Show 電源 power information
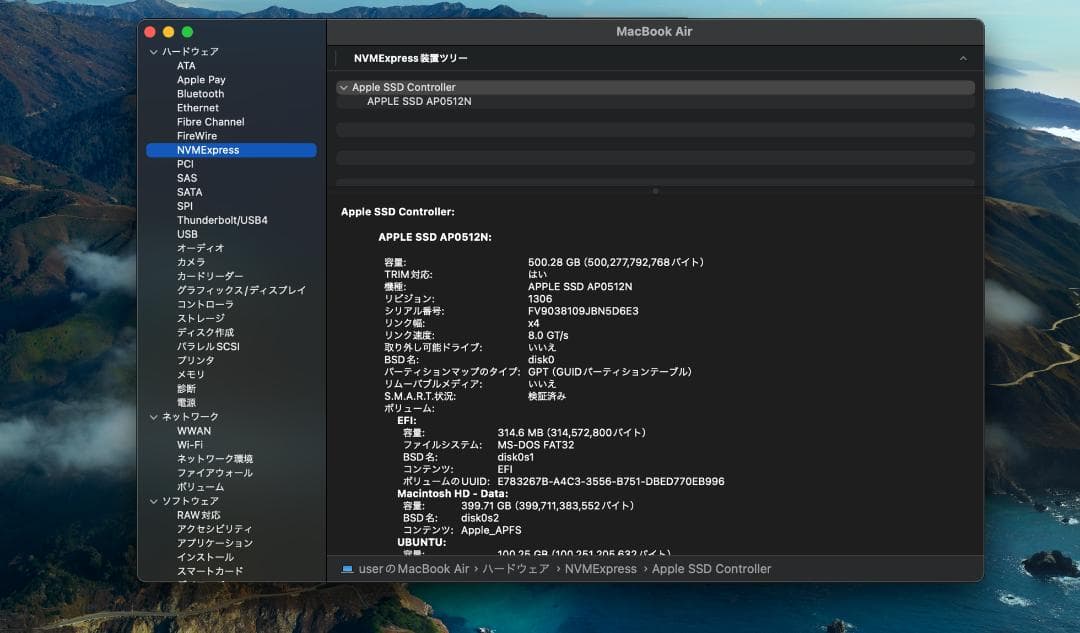The image size is (1080, 633). click(188, 401)
